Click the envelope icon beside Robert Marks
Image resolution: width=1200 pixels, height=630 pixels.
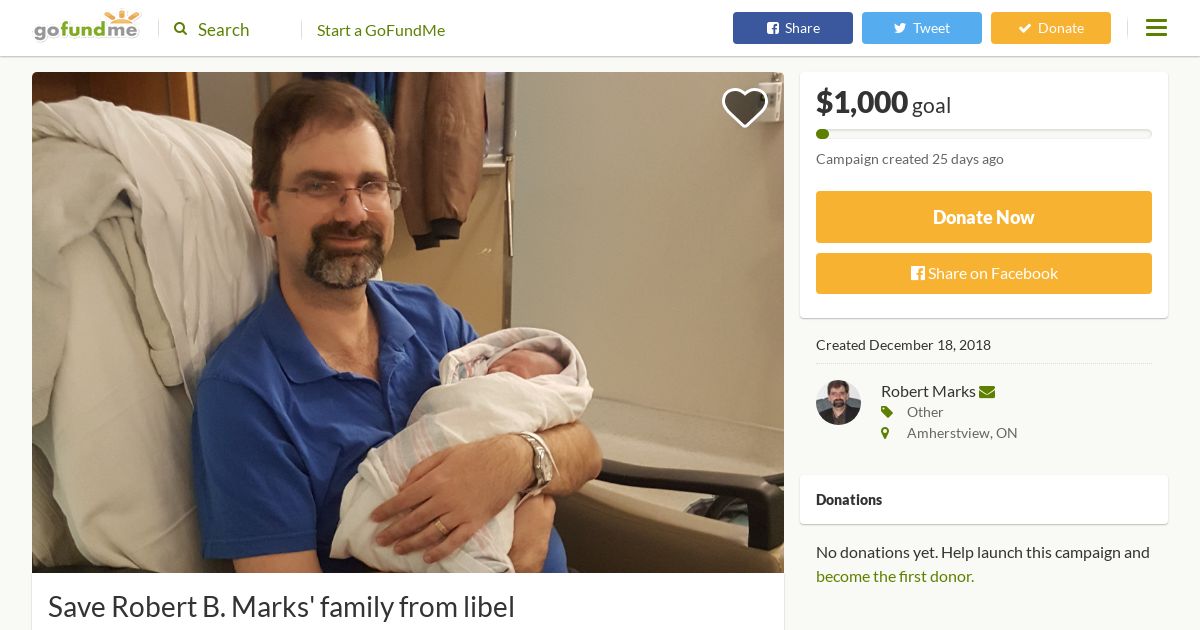(987, 392)
